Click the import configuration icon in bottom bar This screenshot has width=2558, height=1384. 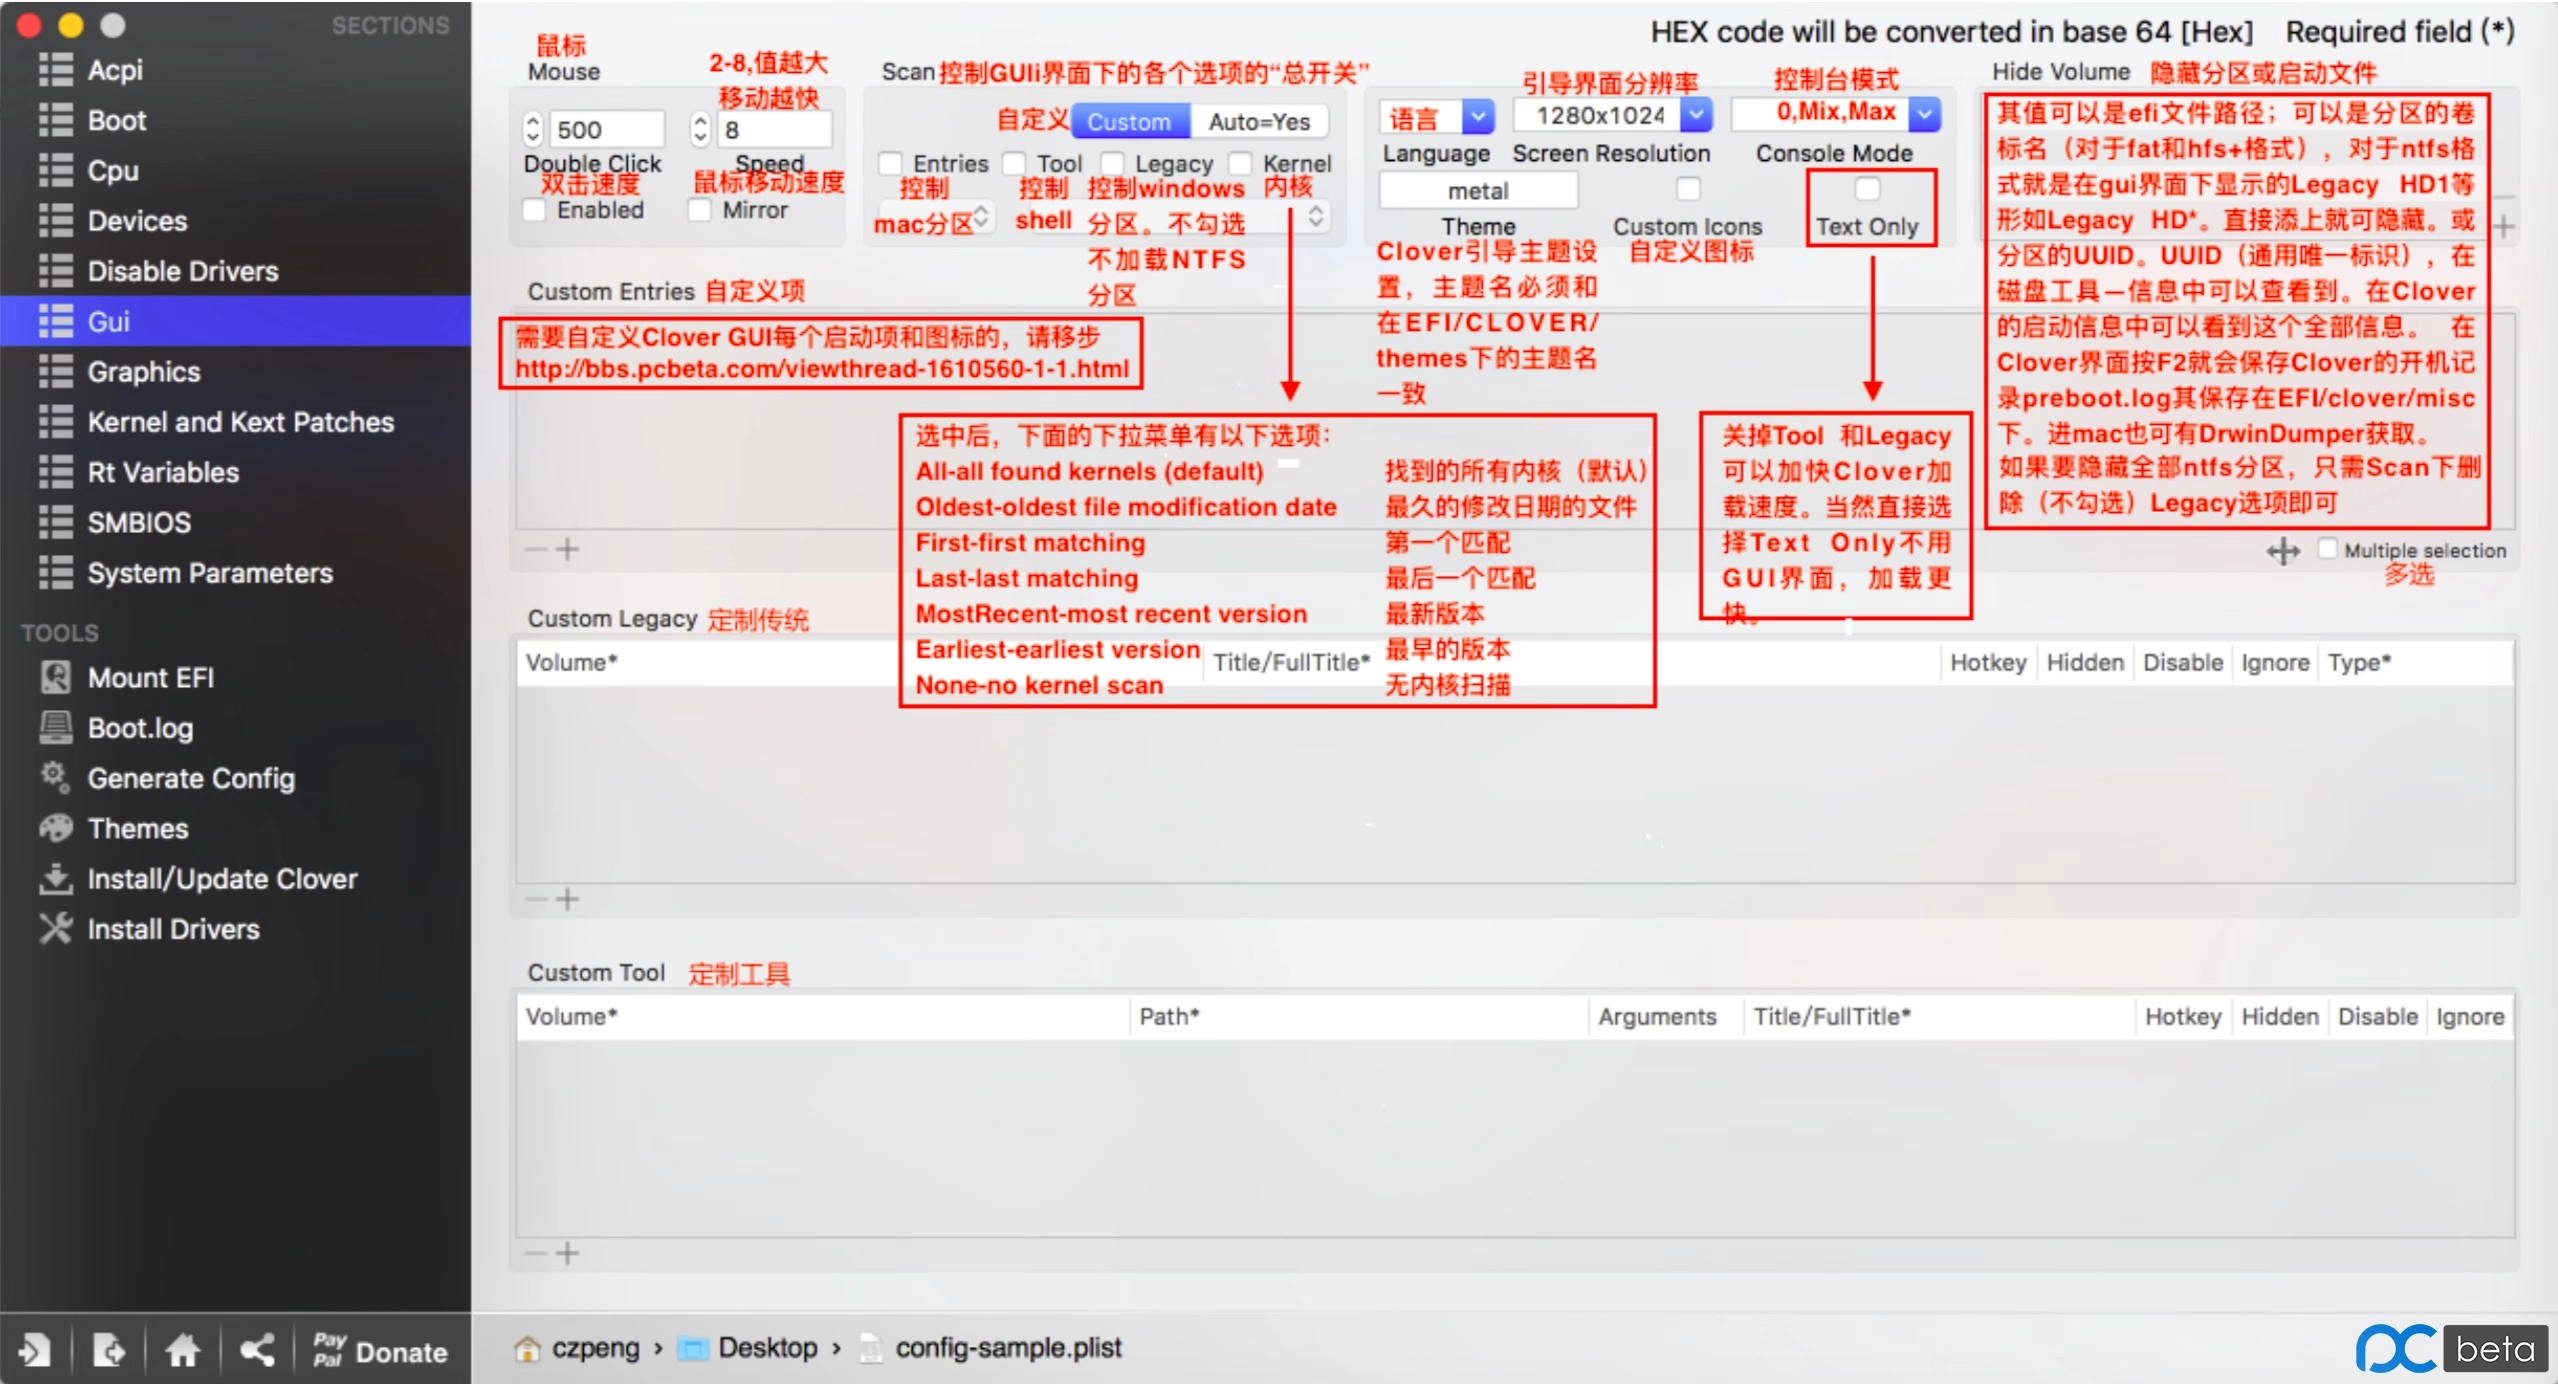point(34,1351)
